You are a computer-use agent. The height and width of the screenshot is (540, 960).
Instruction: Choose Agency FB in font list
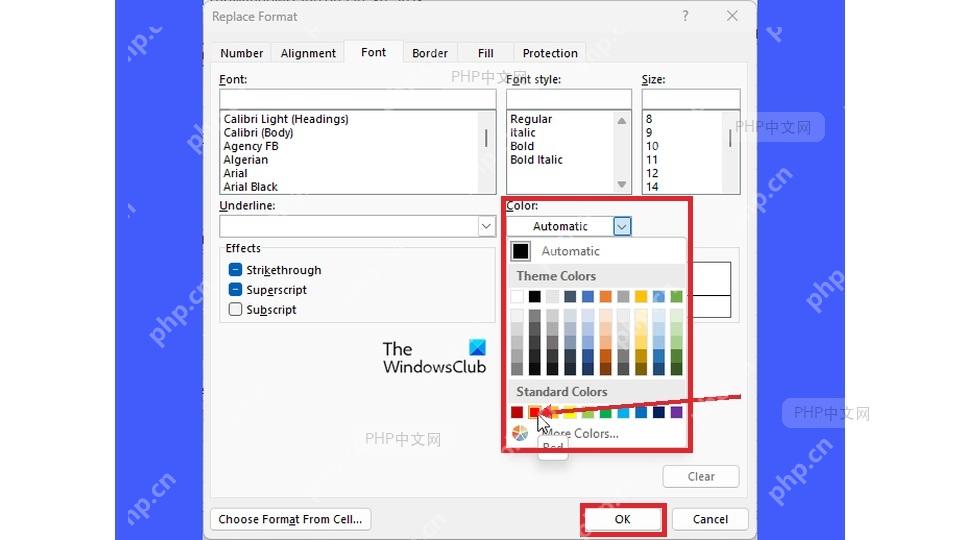pos(251,146)
